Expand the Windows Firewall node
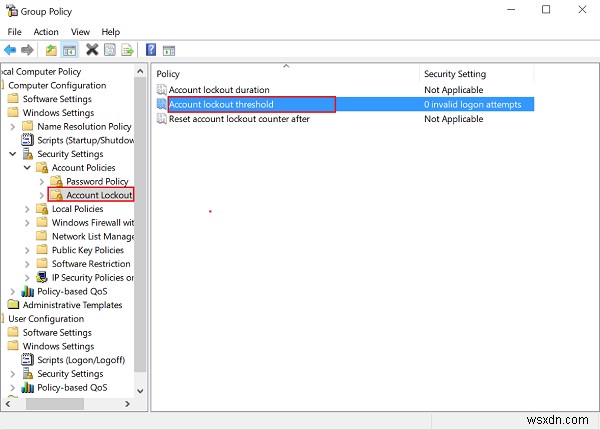Screen dimensions: 600x430 click(27, 223)
